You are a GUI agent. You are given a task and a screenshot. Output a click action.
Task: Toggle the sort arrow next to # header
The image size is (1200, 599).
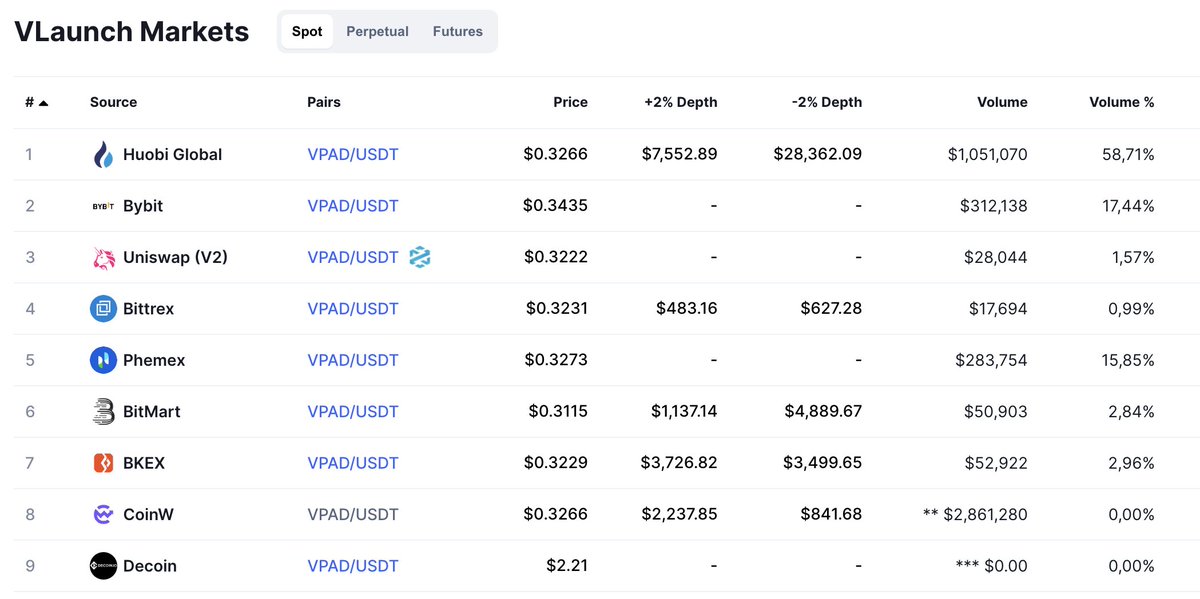coord(44,103)
